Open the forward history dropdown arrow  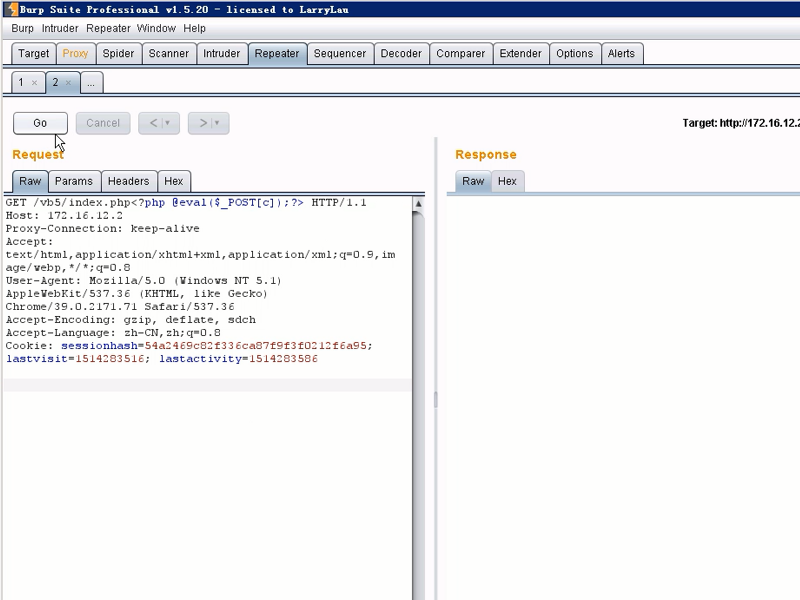pyautogui.click(x=217, y=123)
